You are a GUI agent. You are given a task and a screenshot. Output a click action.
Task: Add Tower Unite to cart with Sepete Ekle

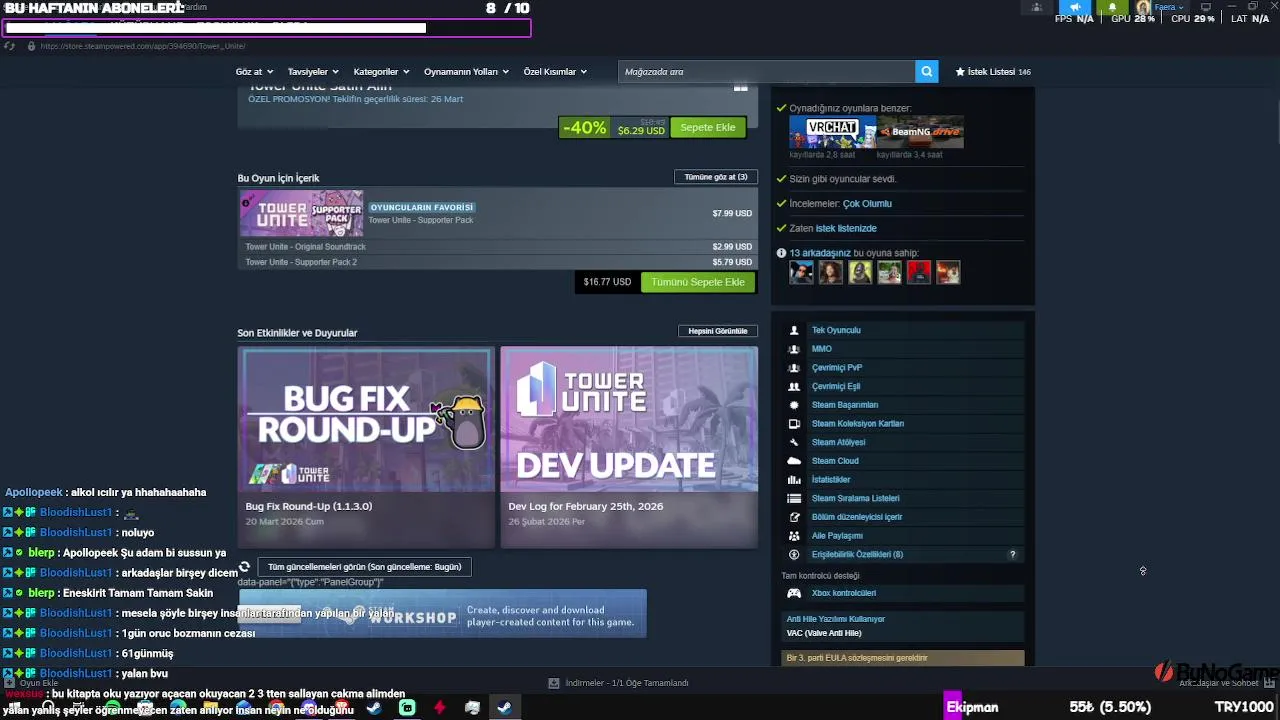pyautogui.click(x=708, y=127)
